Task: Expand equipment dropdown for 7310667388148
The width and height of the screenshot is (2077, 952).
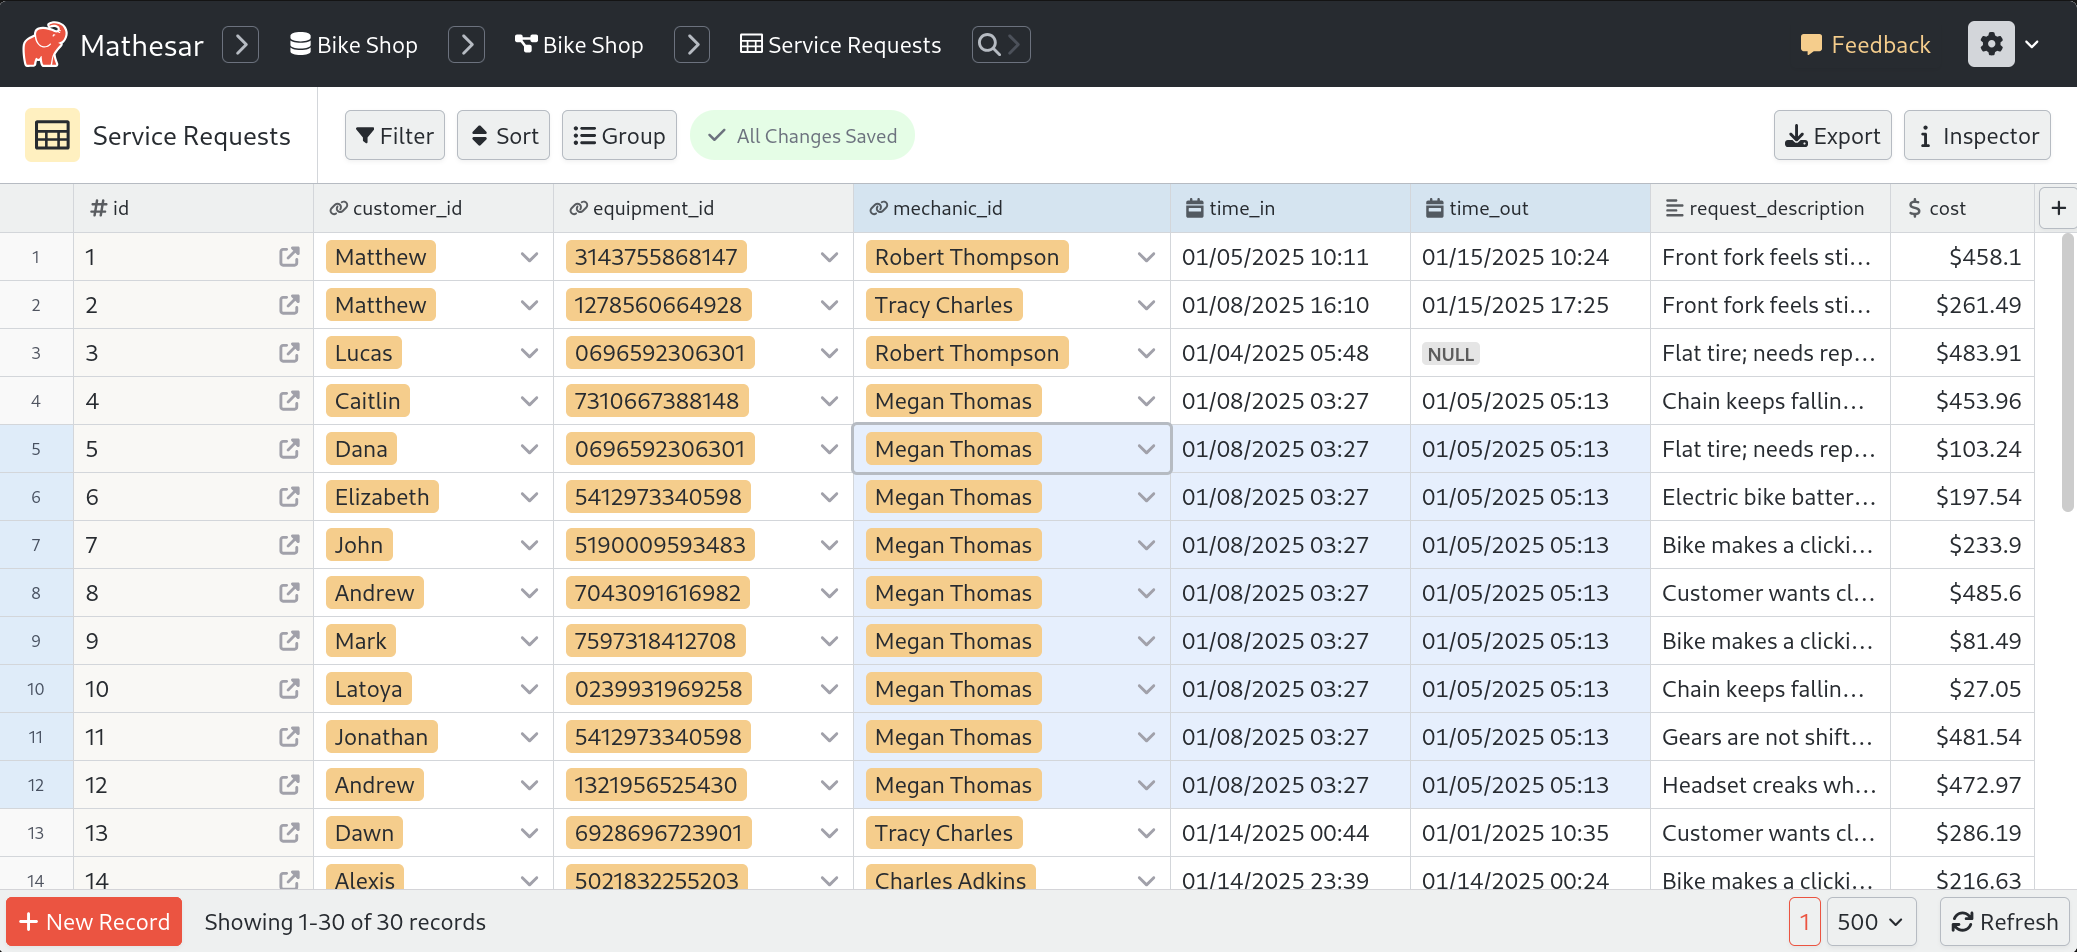Action: click(829, 401)
